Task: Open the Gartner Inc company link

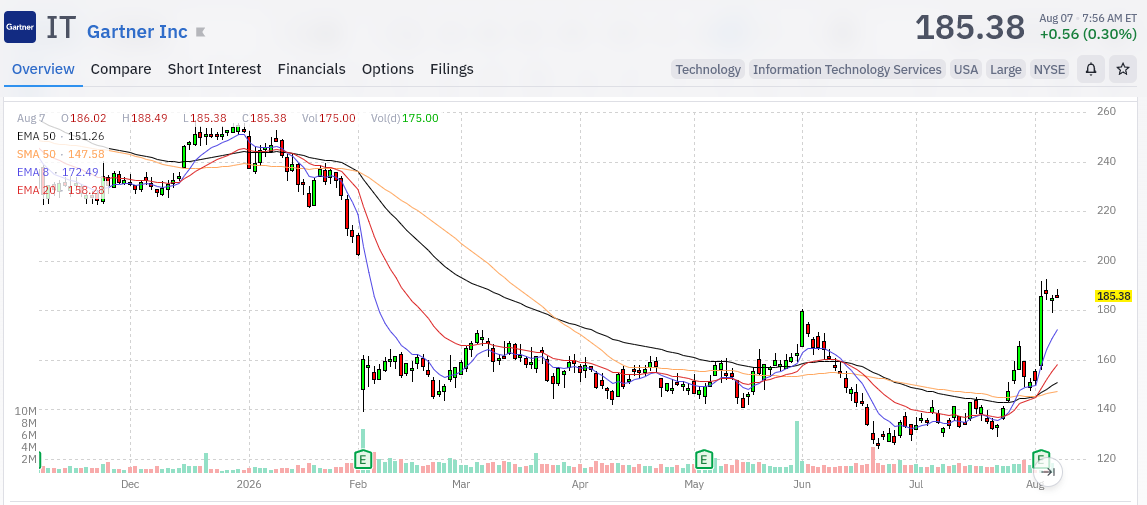Action: pyautogui.click(x=138, y=32)
